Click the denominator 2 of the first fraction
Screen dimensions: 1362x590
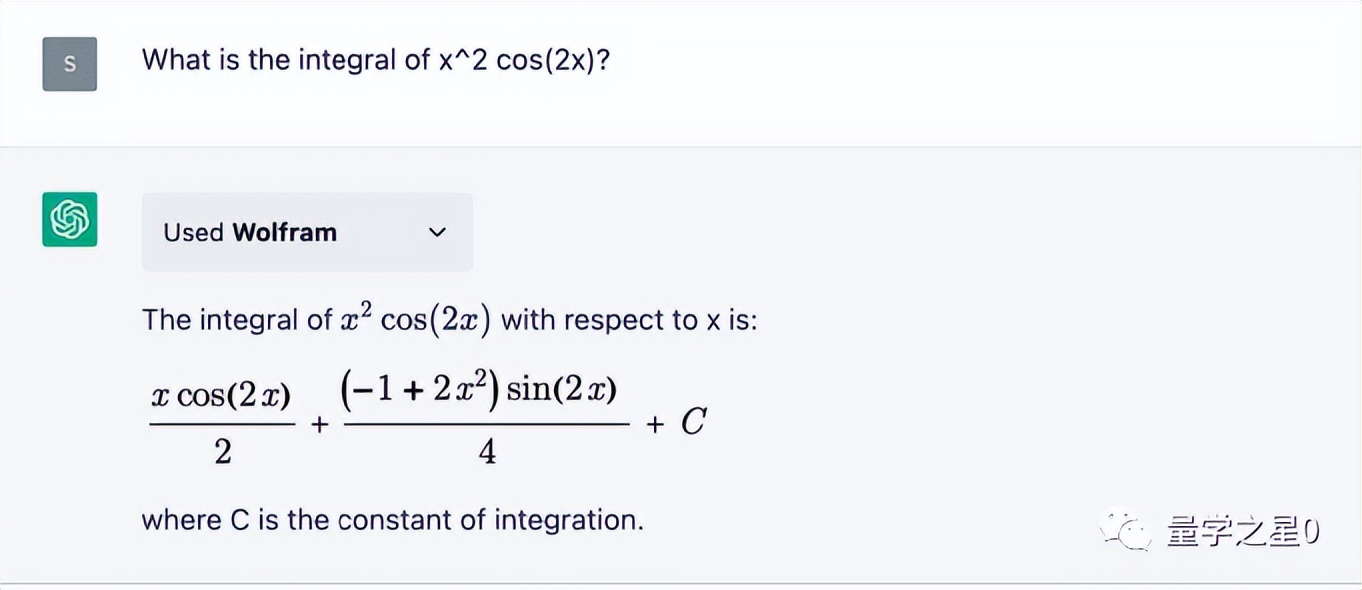pos(222,453)
